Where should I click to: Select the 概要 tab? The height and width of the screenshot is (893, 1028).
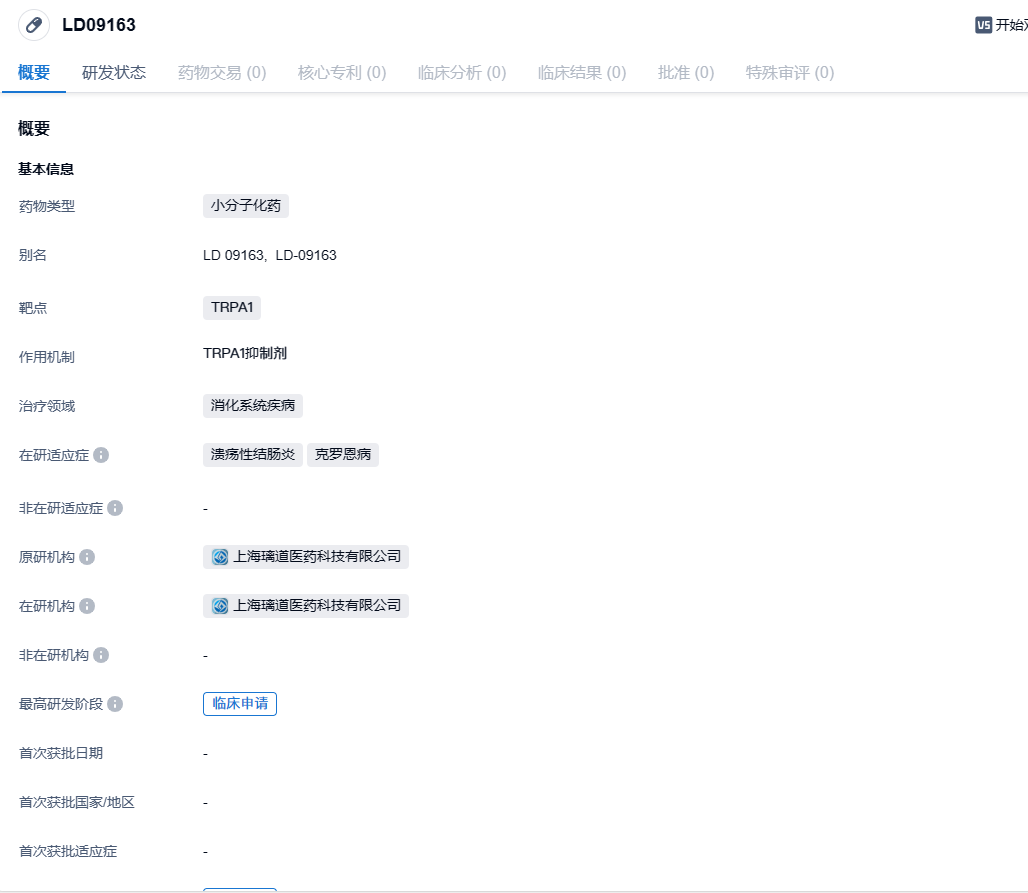(34, 72)
